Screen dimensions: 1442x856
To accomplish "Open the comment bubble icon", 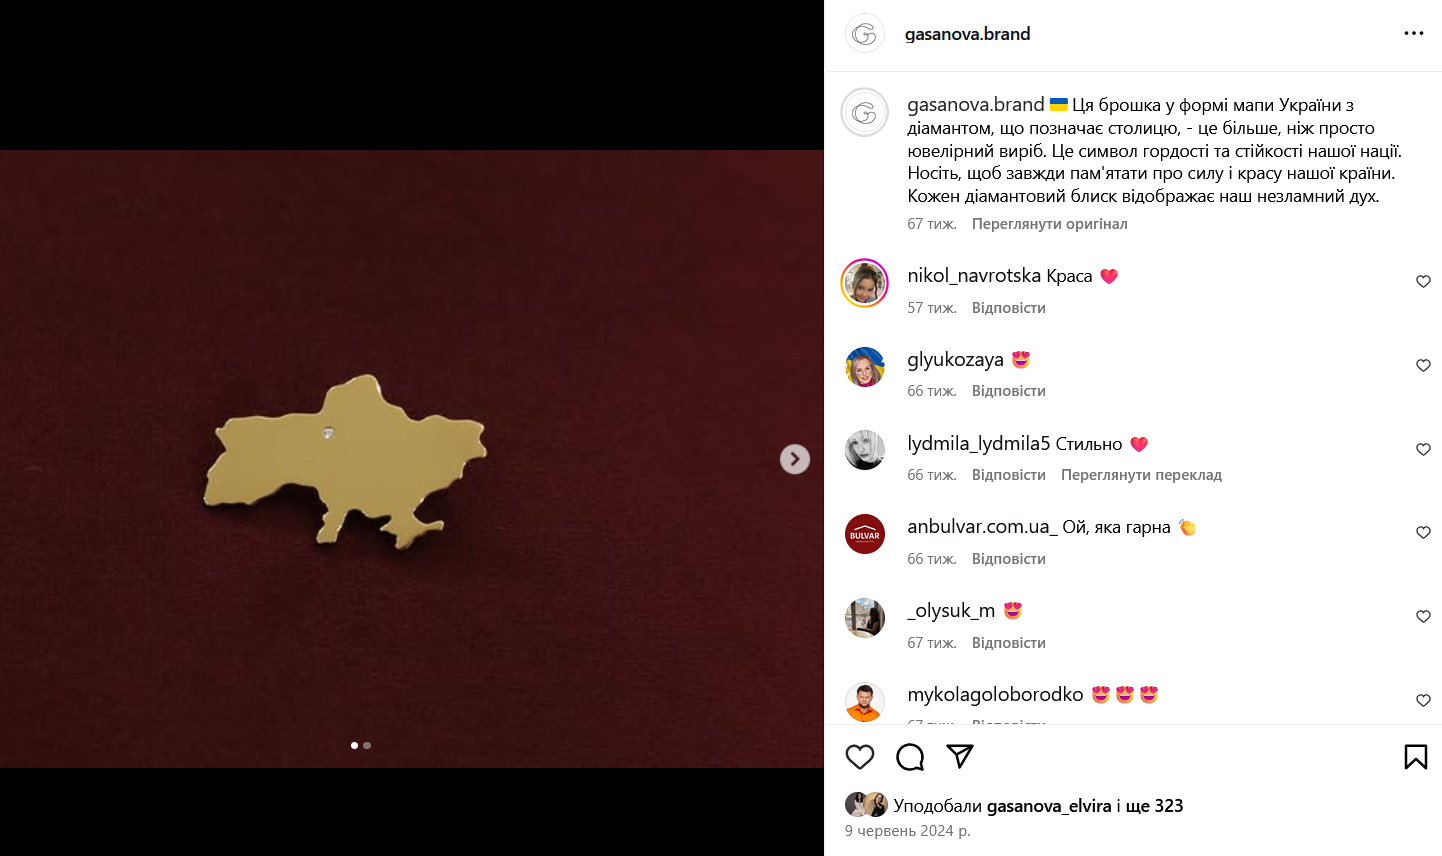I will pyautogui.click(x=910, y=757).
